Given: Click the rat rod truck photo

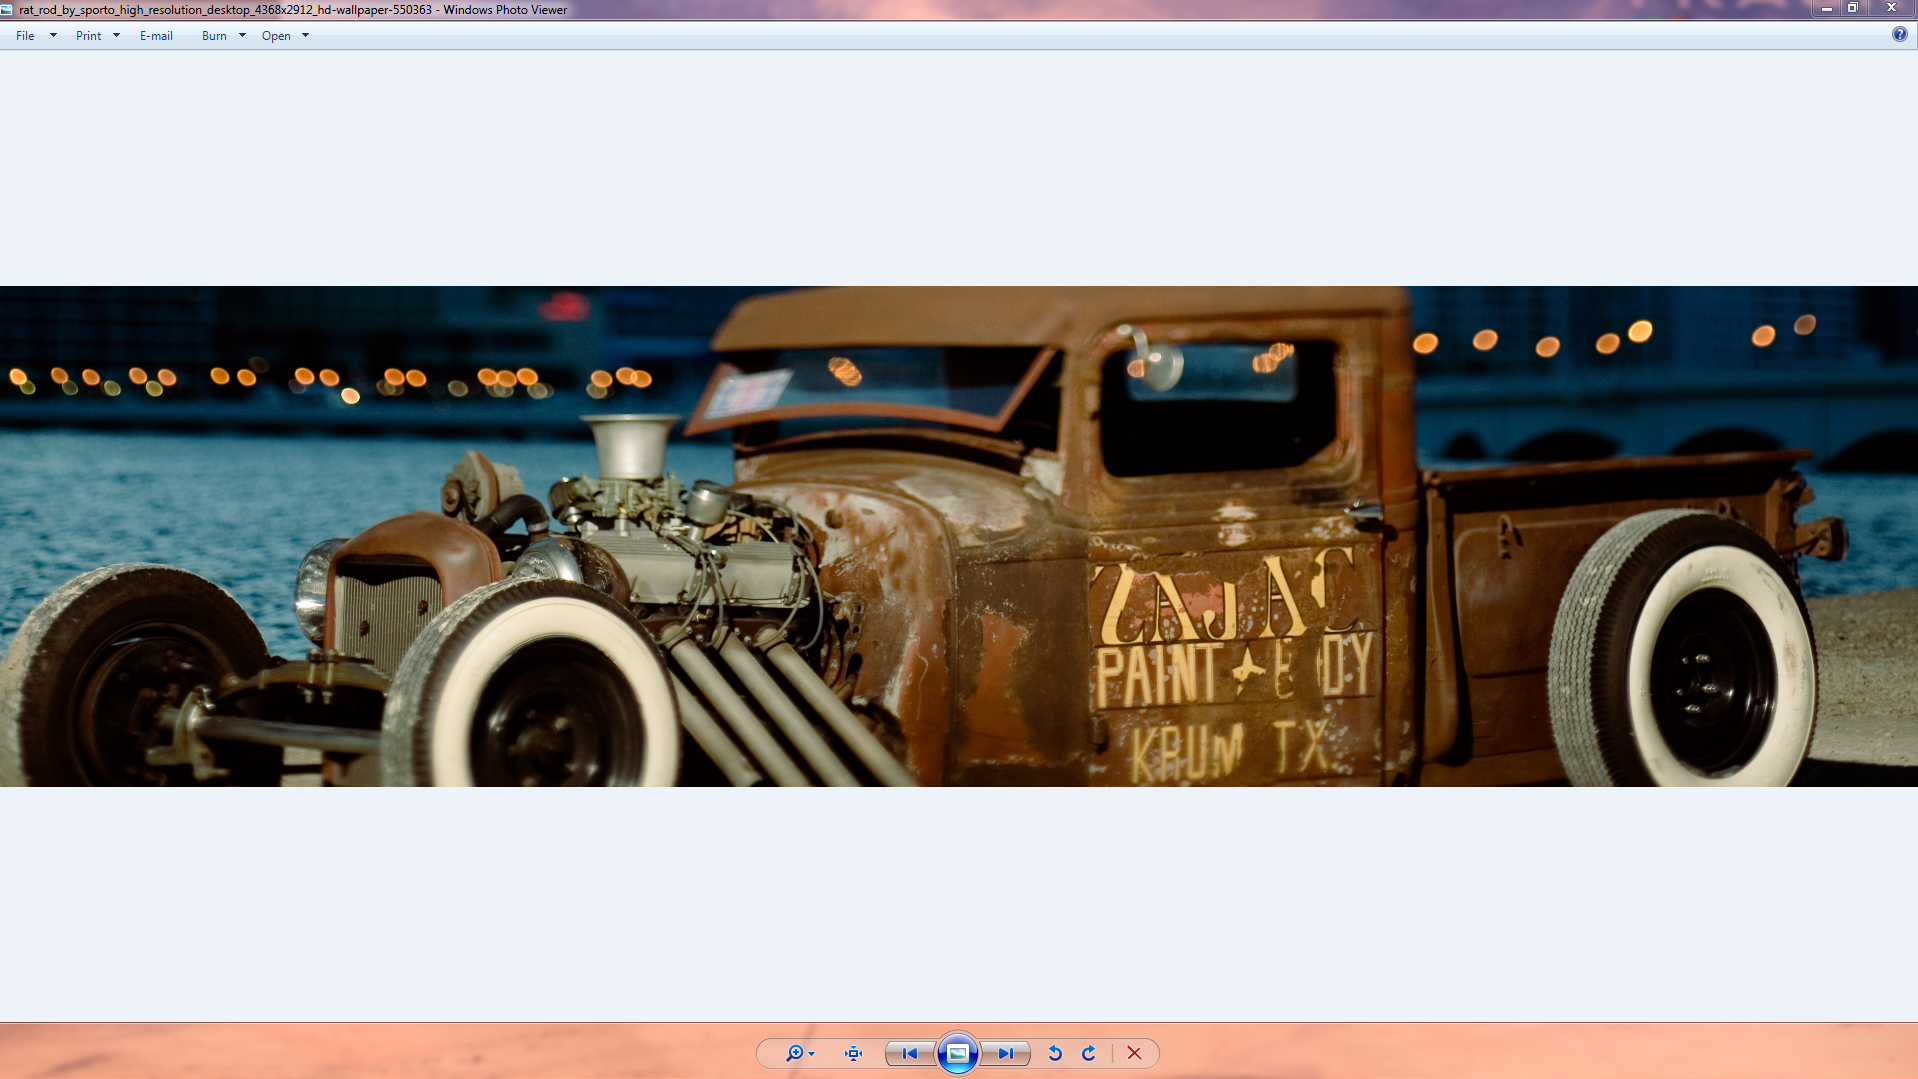Looking at the screenshot, I should click(x=959, y=536).
